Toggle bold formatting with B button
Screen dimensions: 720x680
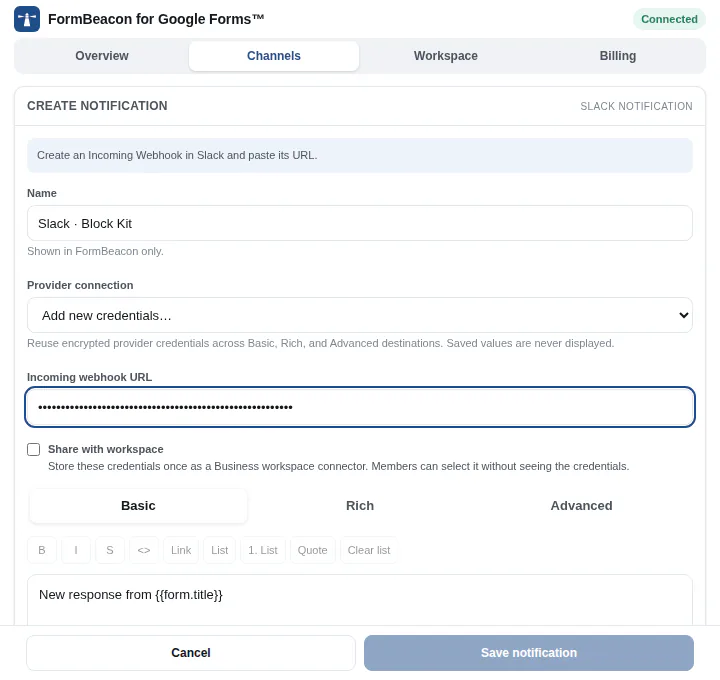42,550
